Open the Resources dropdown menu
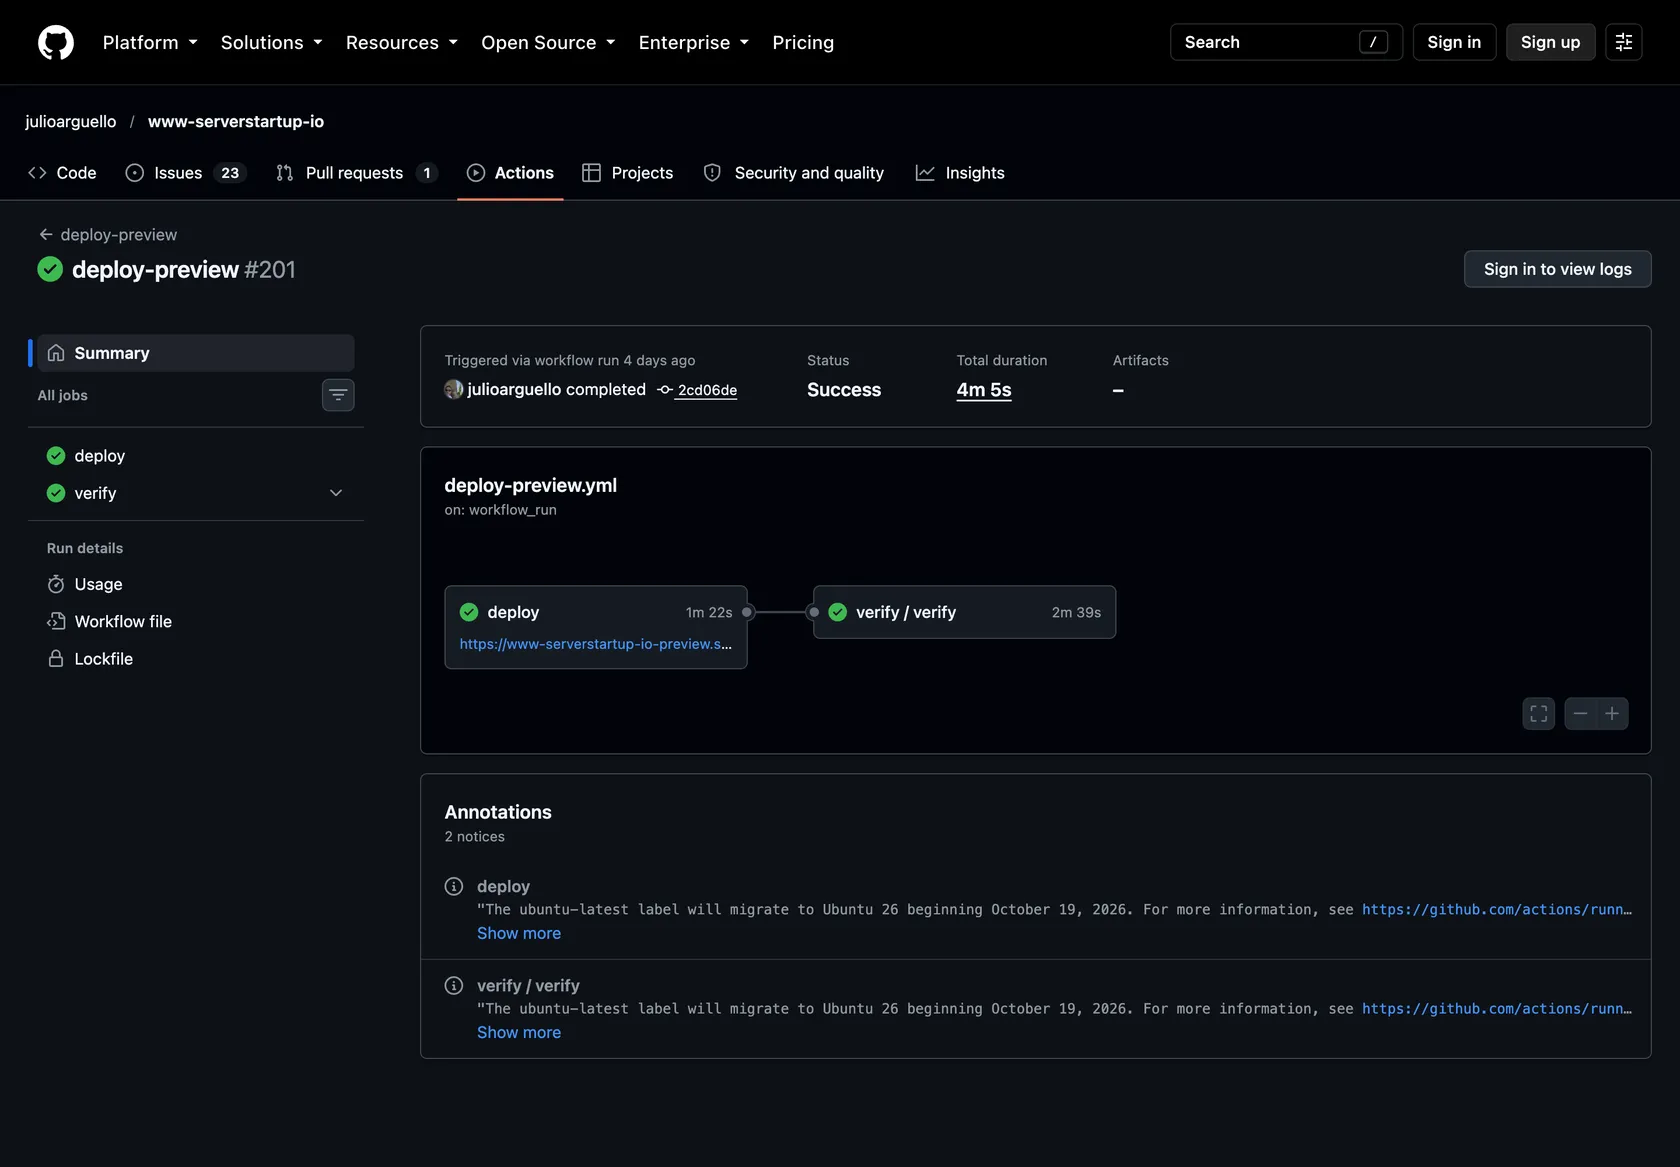Viewport: 1680px width, 1167px height. (x=401, y=42)
